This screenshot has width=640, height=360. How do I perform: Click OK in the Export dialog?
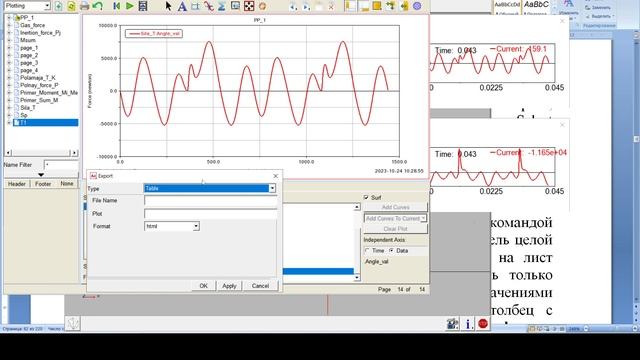(204, 286)
